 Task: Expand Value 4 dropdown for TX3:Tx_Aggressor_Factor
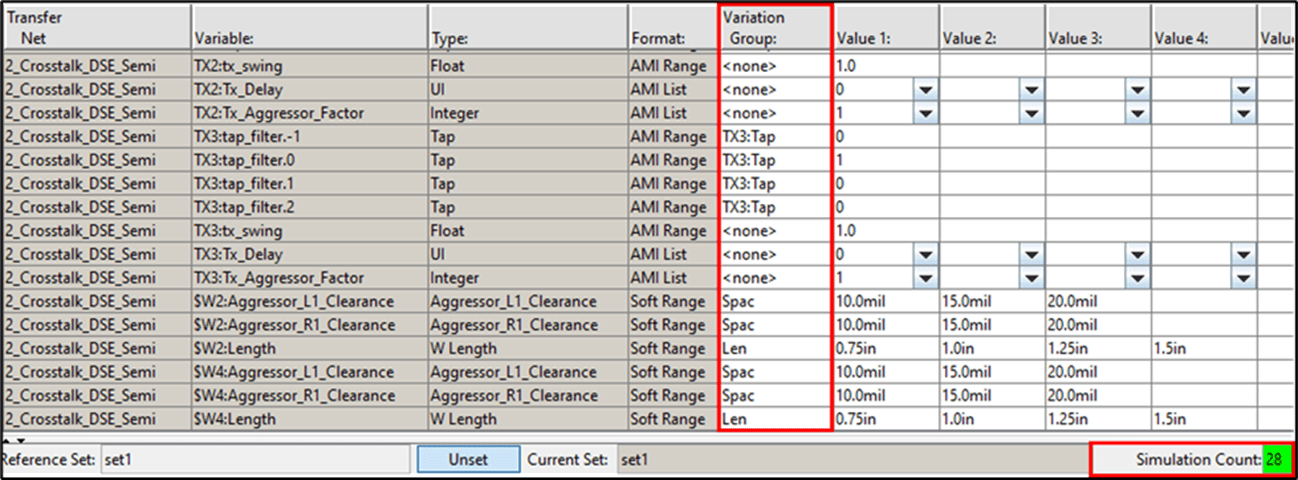click(1243, 278)
